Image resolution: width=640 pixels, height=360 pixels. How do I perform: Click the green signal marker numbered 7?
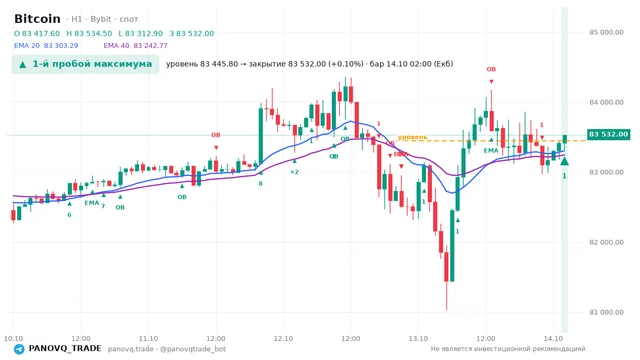103,202
